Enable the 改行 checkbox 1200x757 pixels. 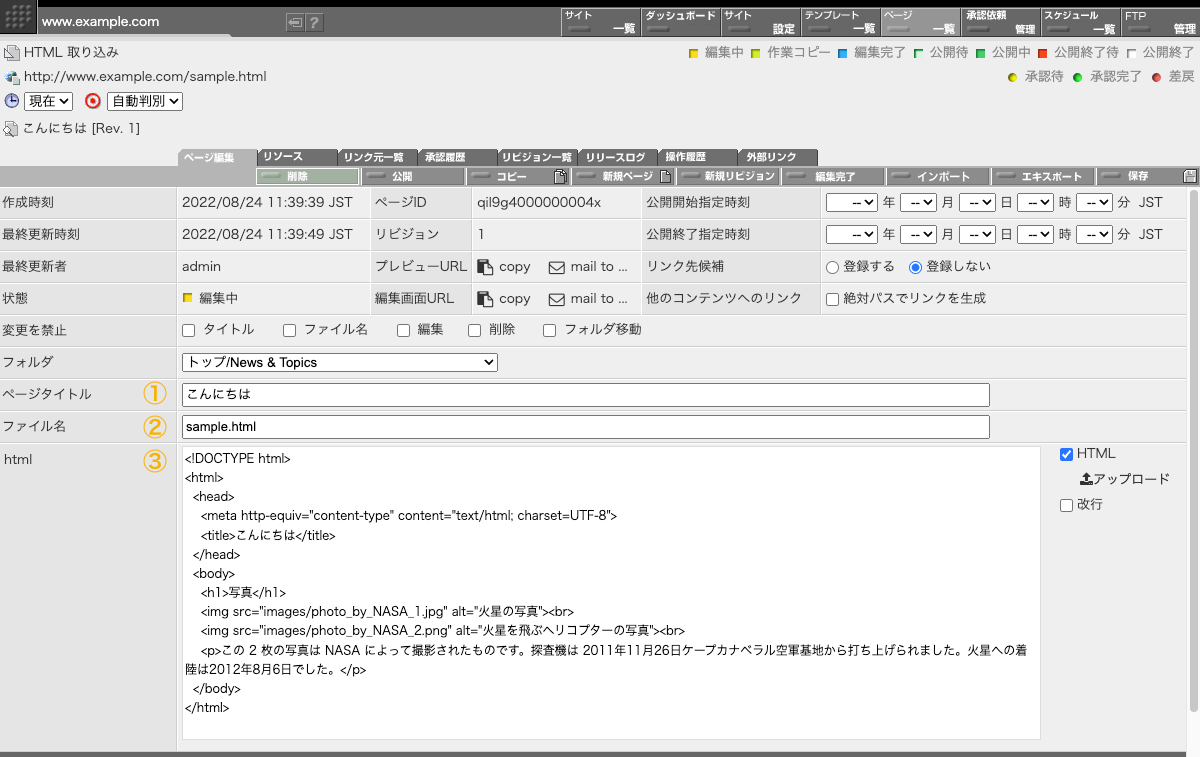click(1066, 505)
